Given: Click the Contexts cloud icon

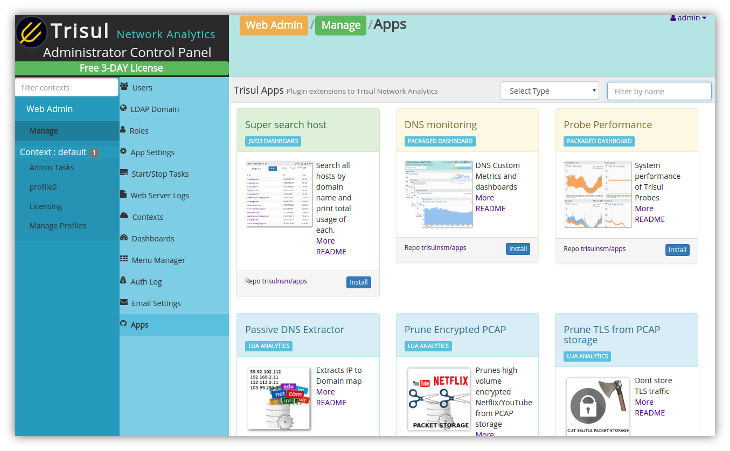Looking at the screenshot, I should pyautogui.click(x=124, y=215).
